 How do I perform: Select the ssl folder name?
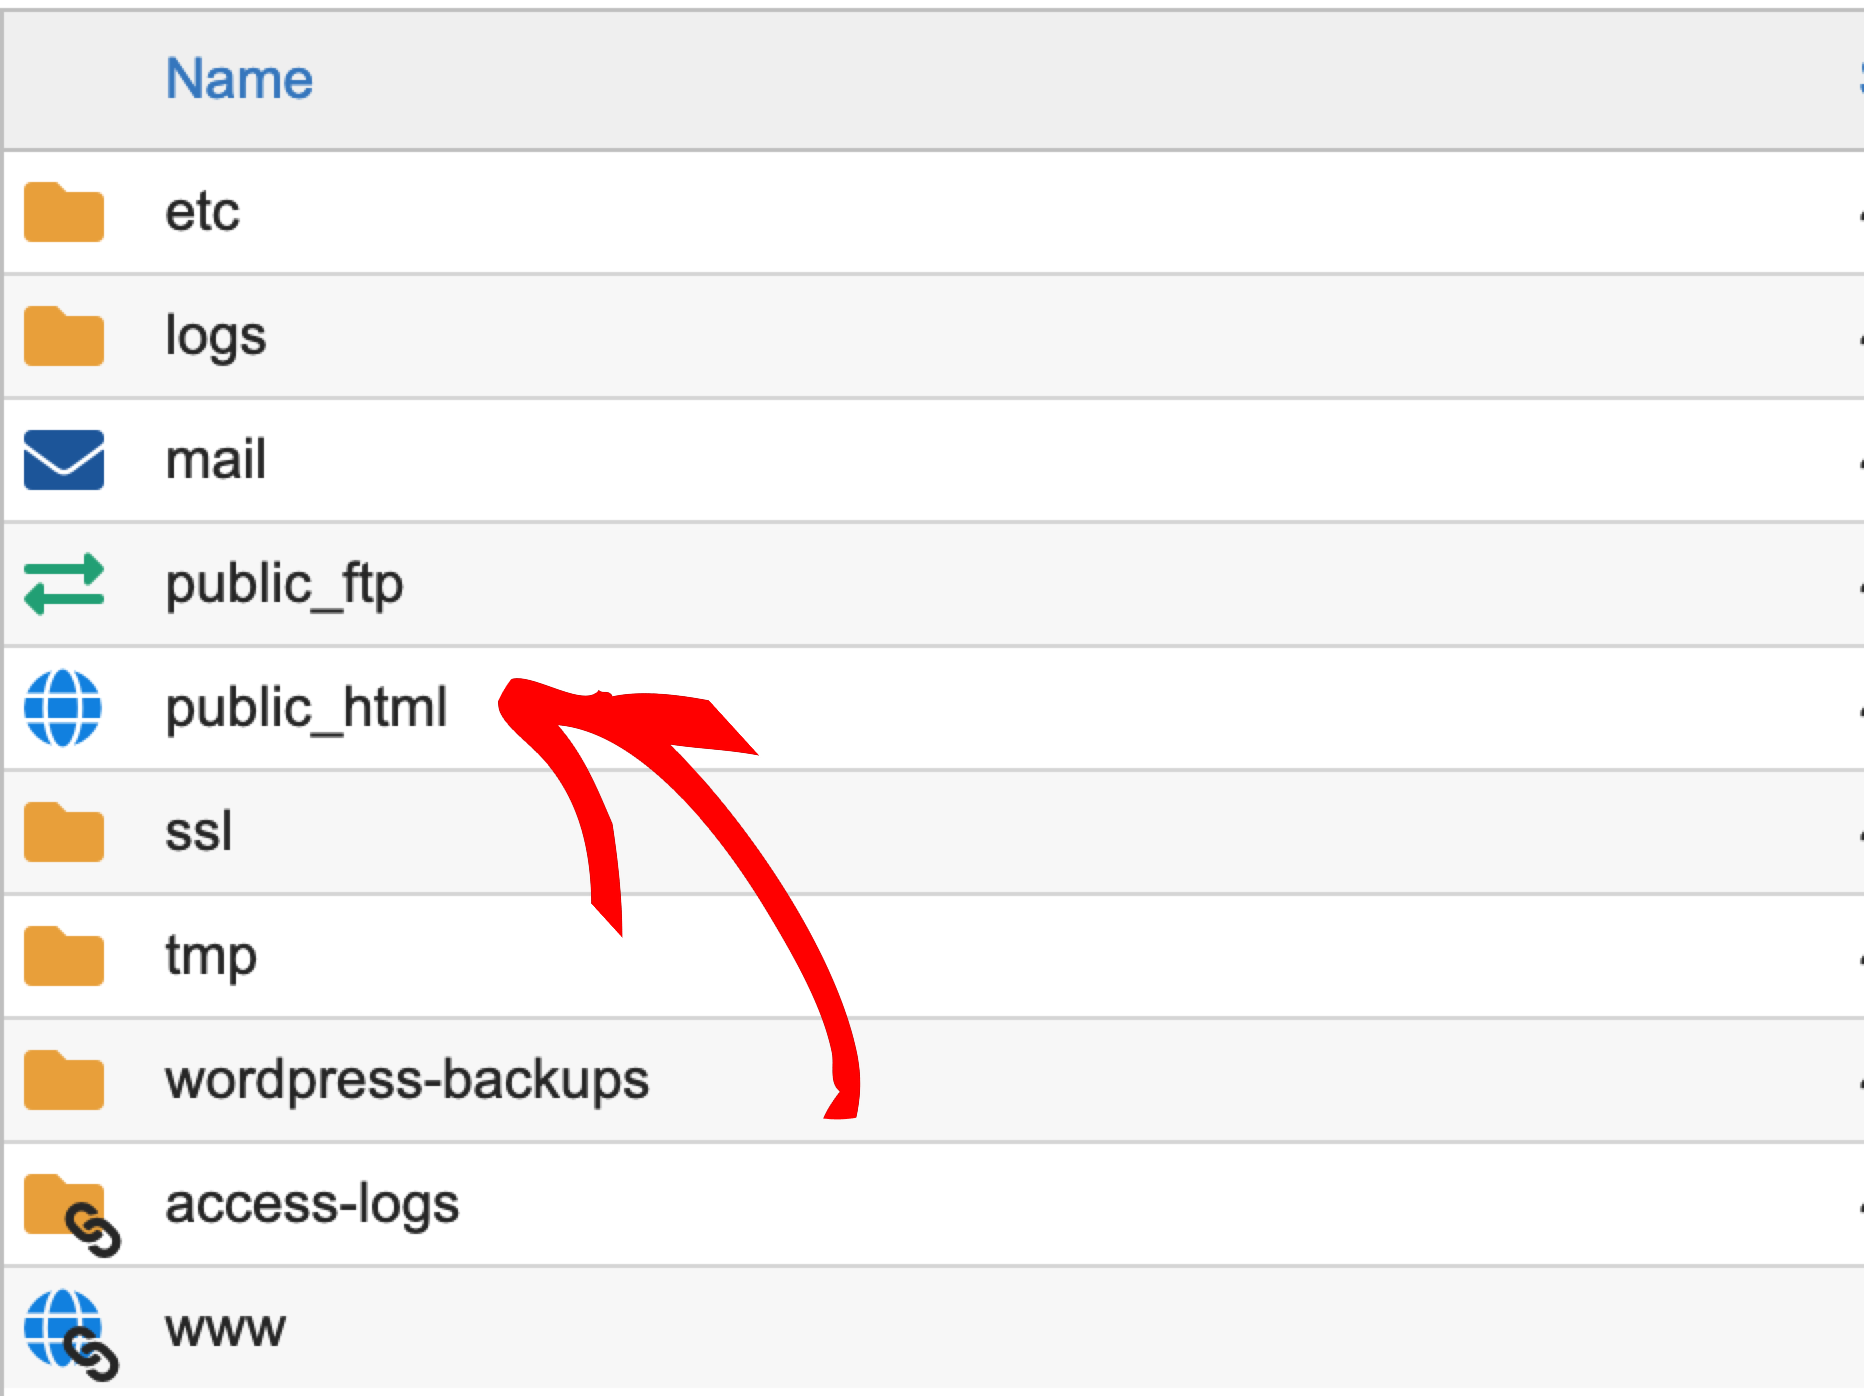(x=198, y=832)
